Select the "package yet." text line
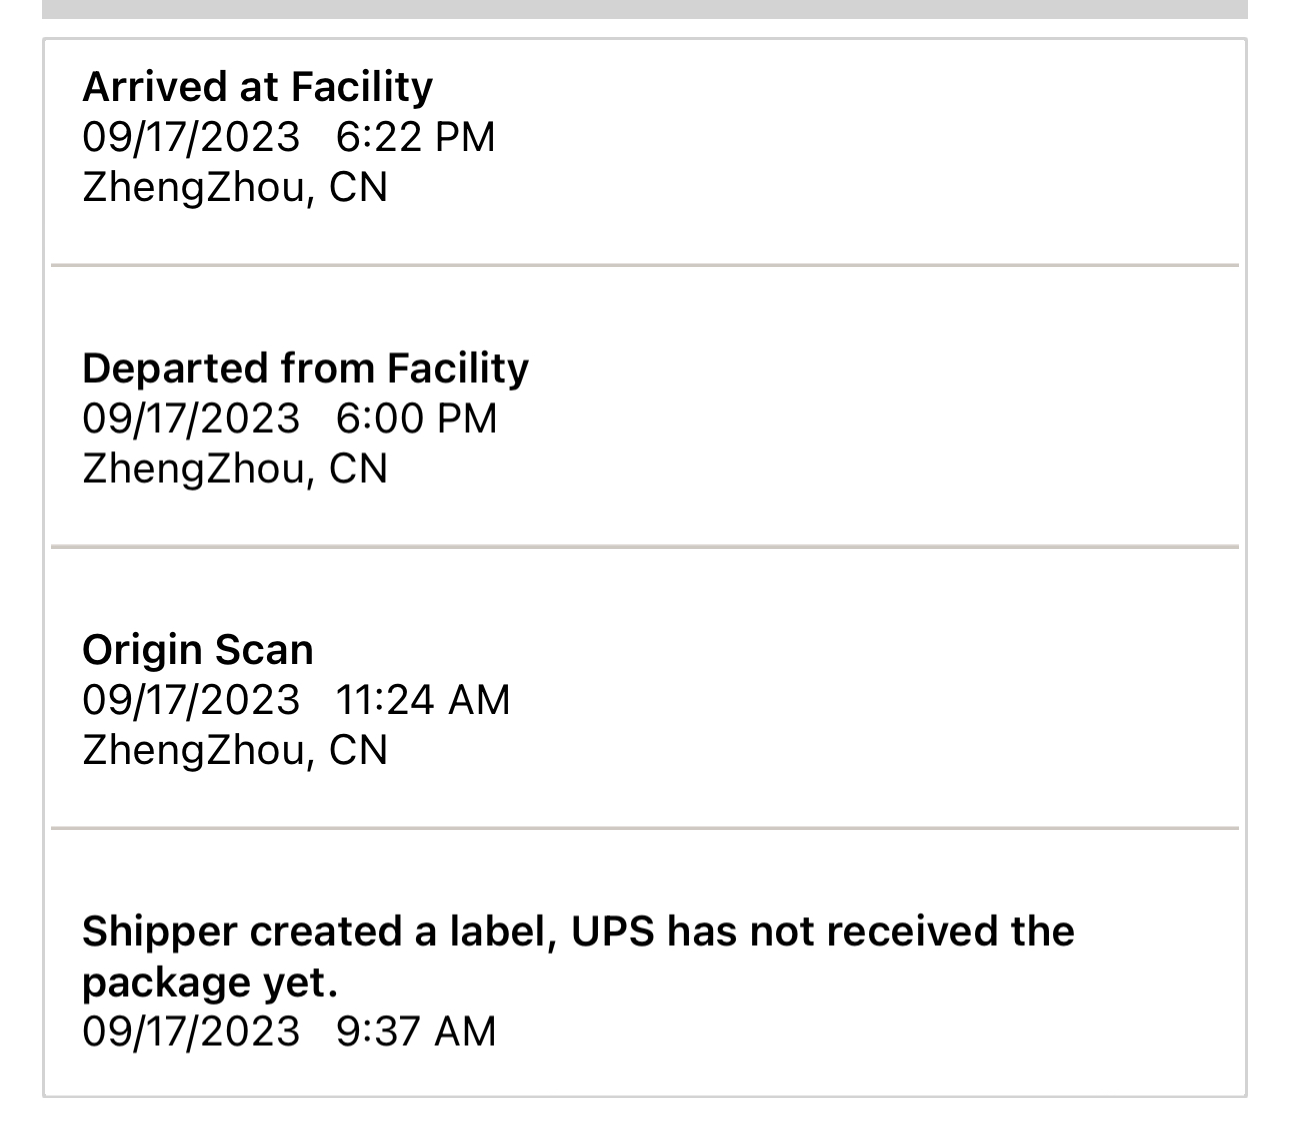Image resolution: width=1290 pixels, height=1131 pixels. (210, 982)
